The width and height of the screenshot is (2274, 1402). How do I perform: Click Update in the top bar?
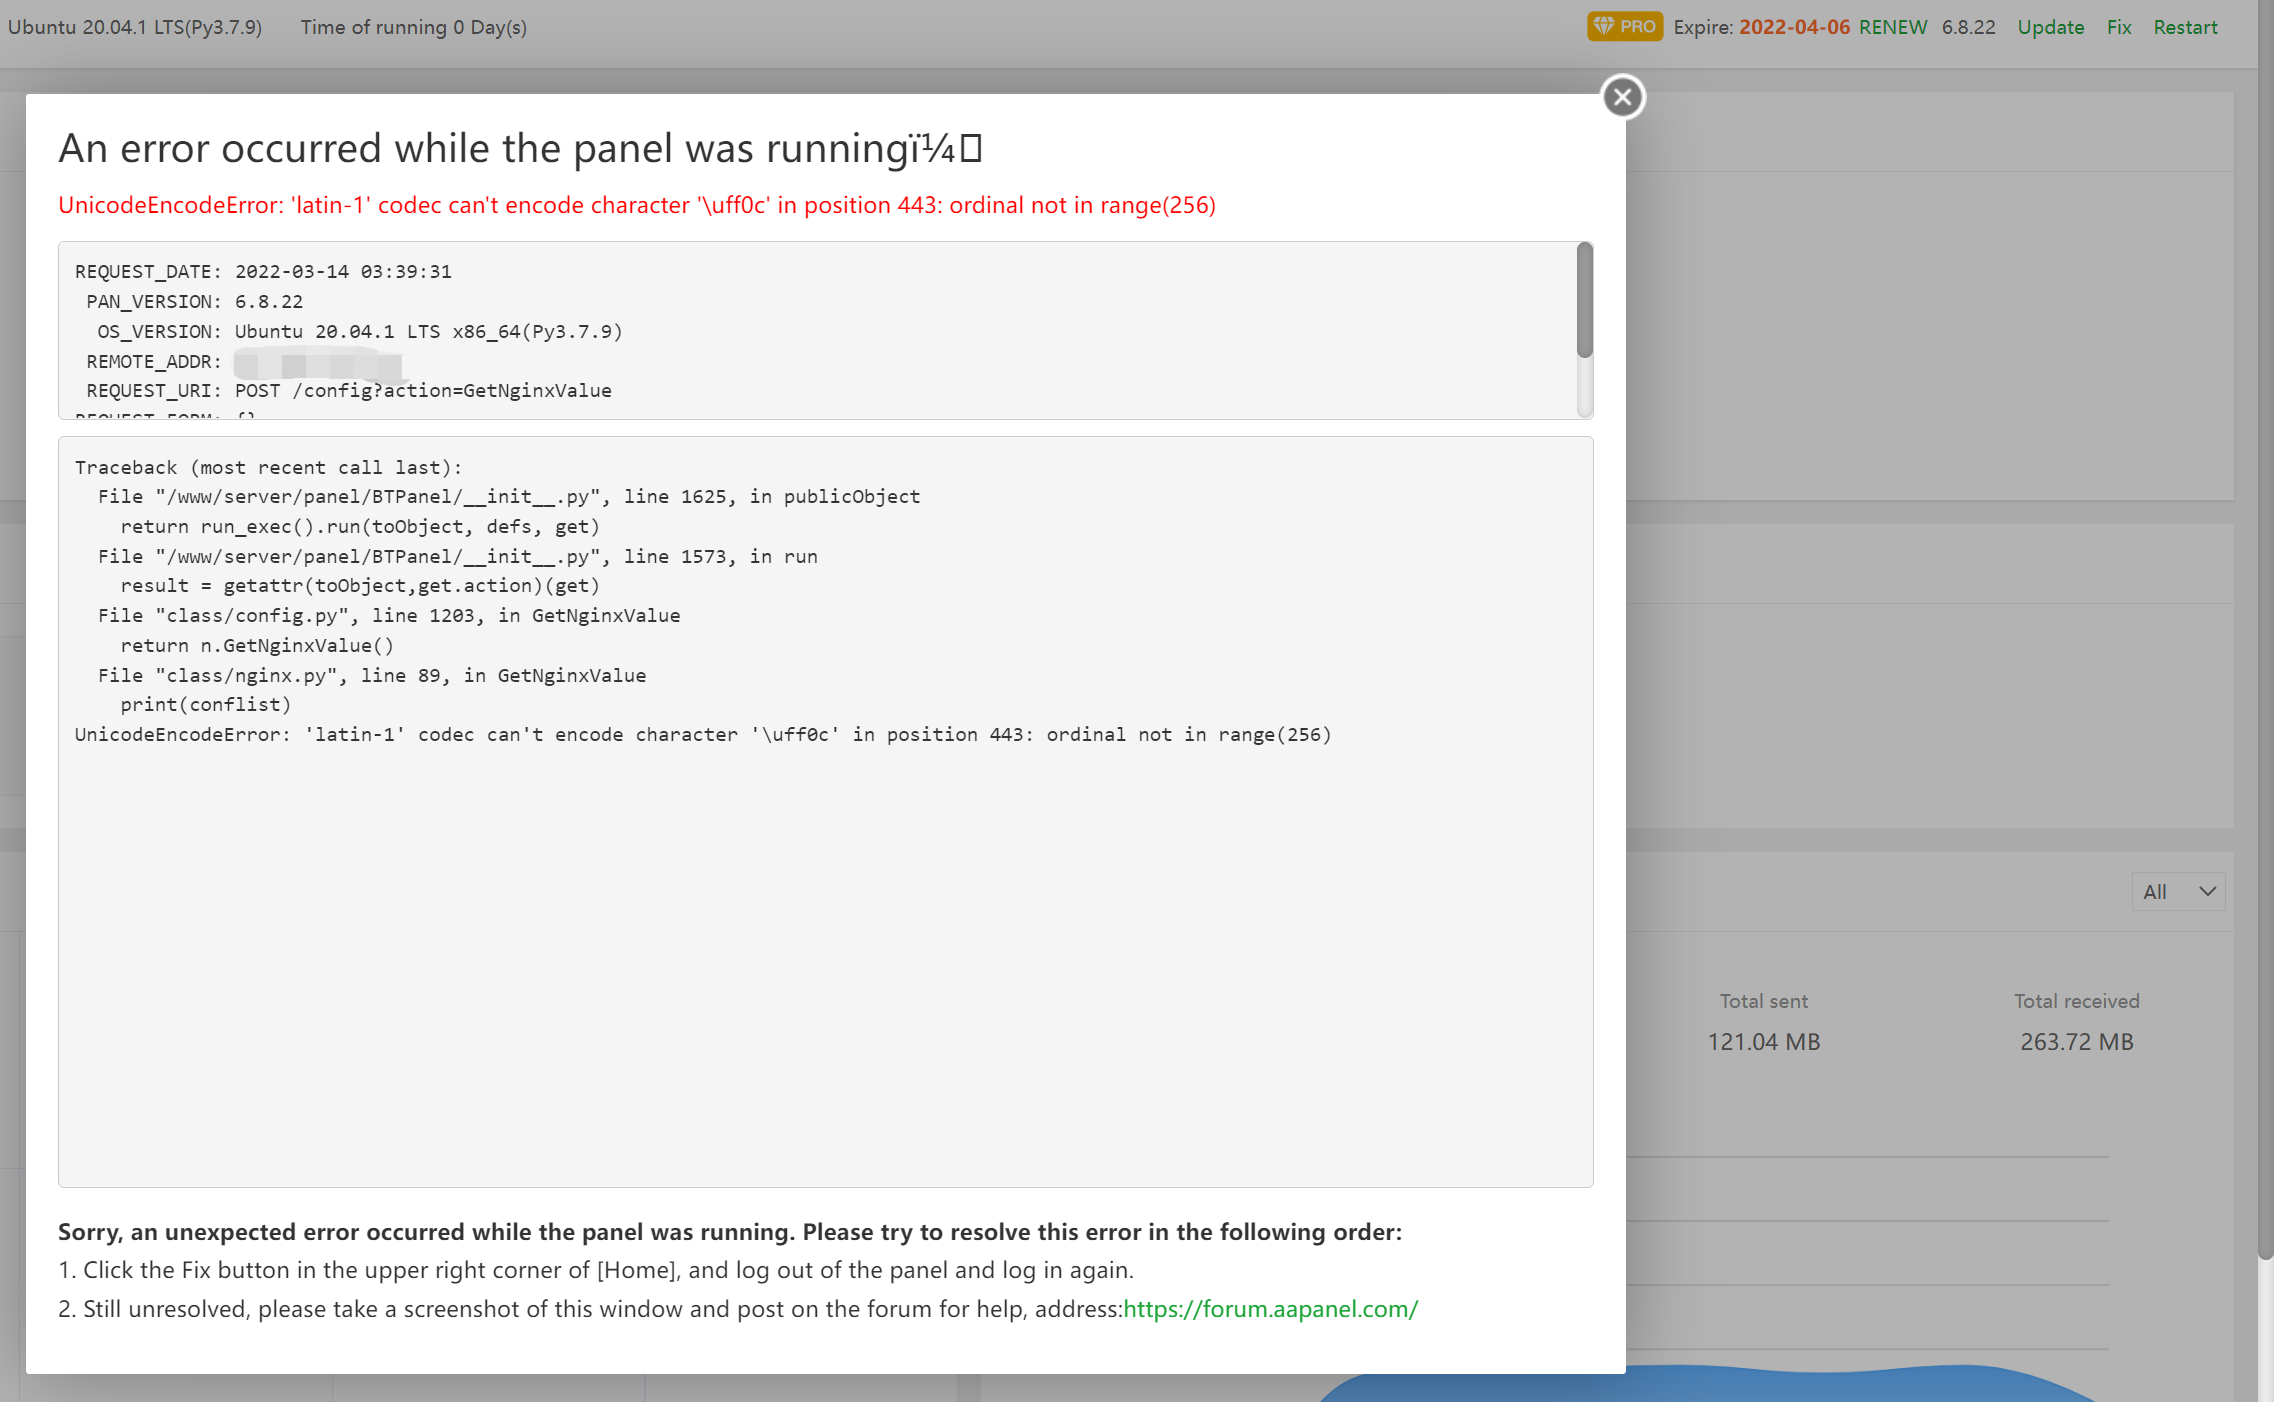(x=2050, y=27)
